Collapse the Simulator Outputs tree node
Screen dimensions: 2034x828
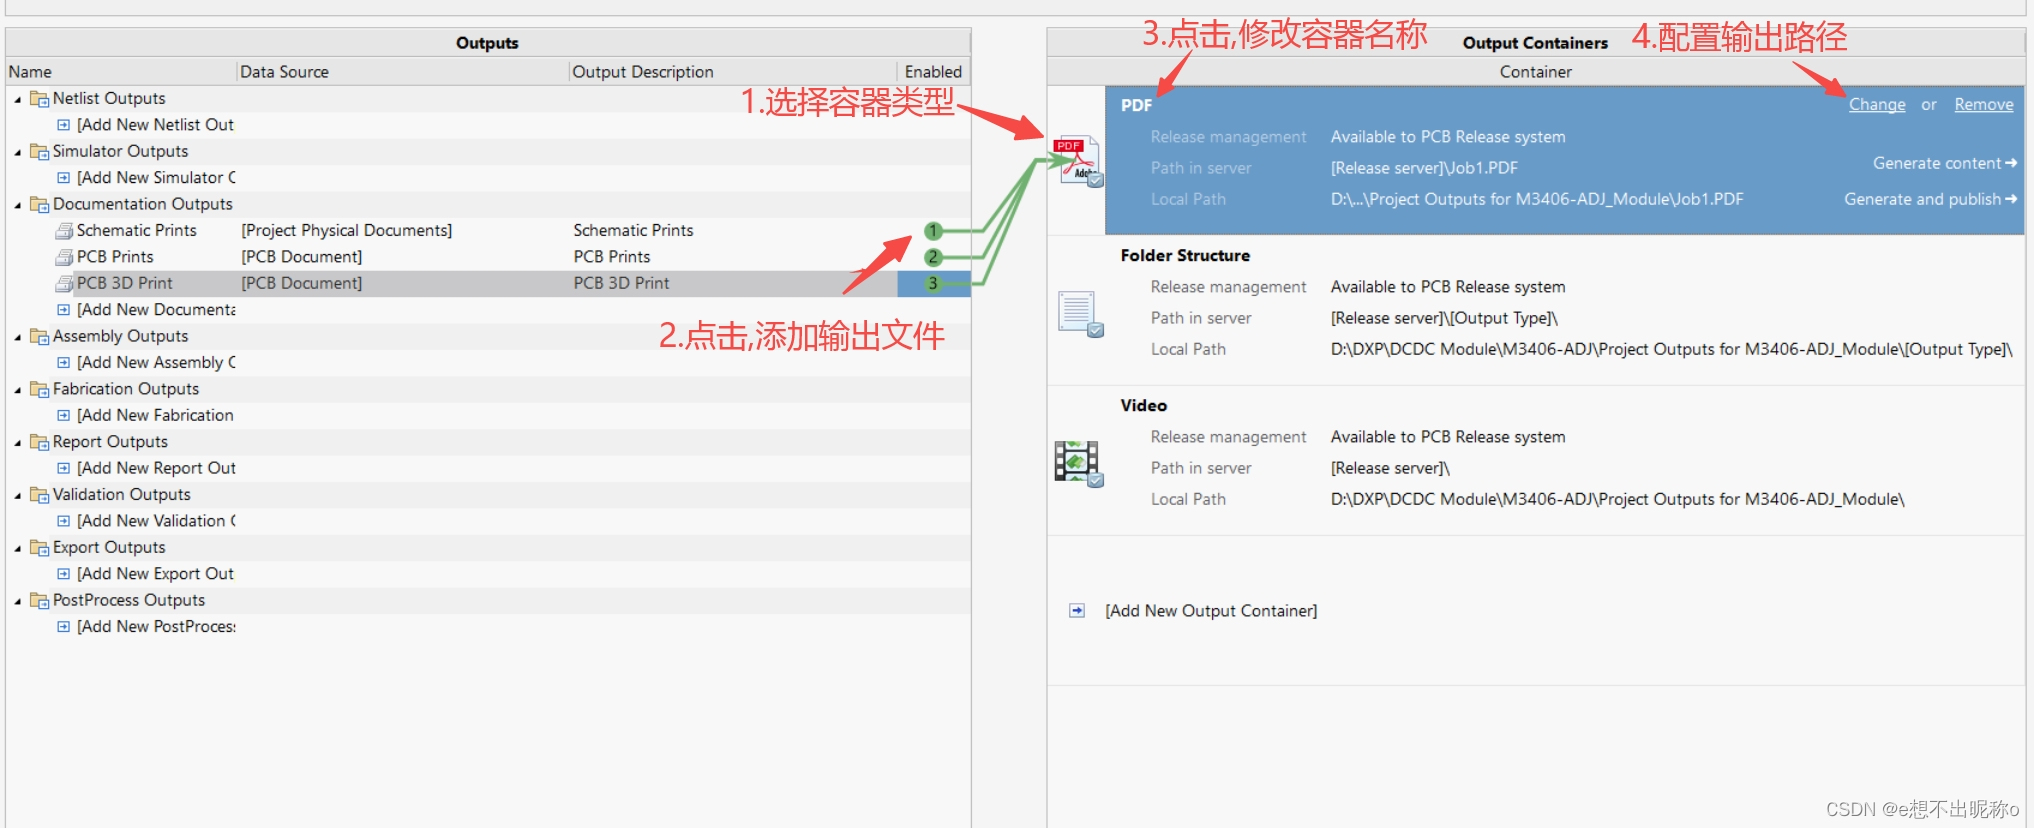(x=18, y=152)
